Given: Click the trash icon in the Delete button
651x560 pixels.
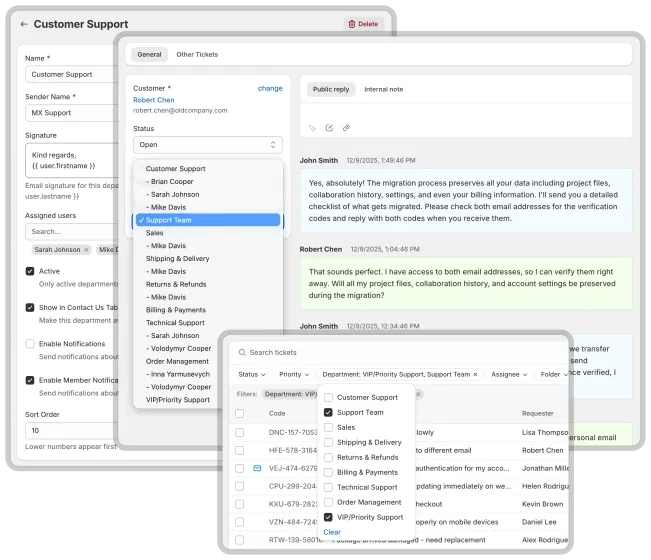Looking at the screenshot, I should click(x=352, y=24).
